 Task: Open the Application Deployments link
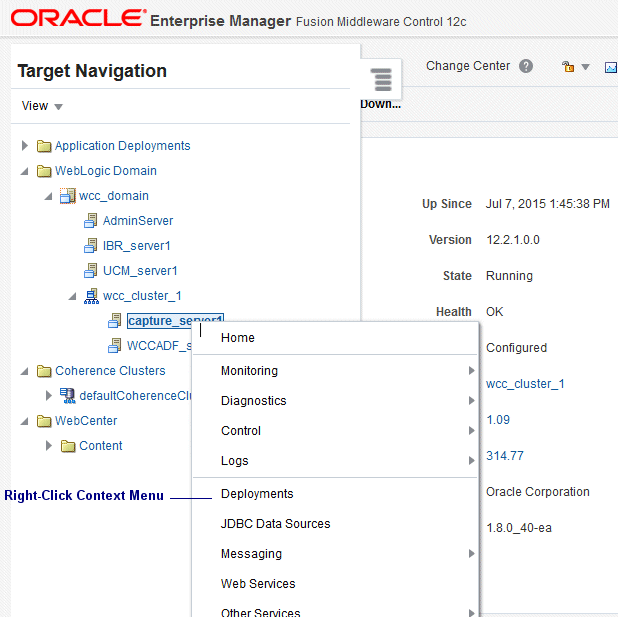click(x=123, y=146)
